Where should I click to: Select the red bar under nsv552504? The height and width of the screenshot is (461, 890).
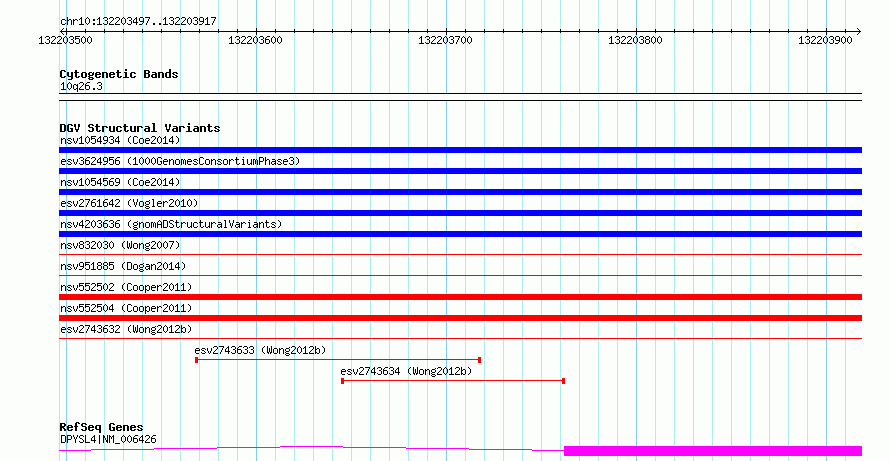click(460, 318)
